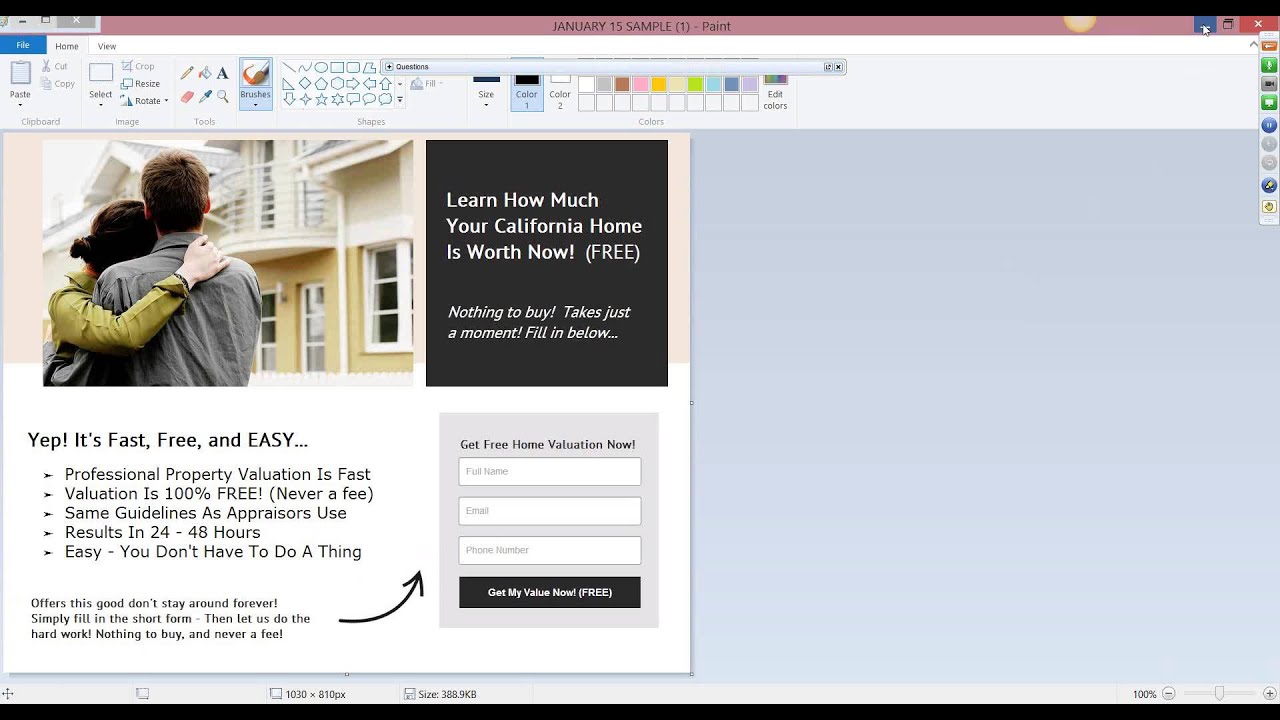1280x720 pixels.
Task: Click Edit colors button
Action: (775, 90)
